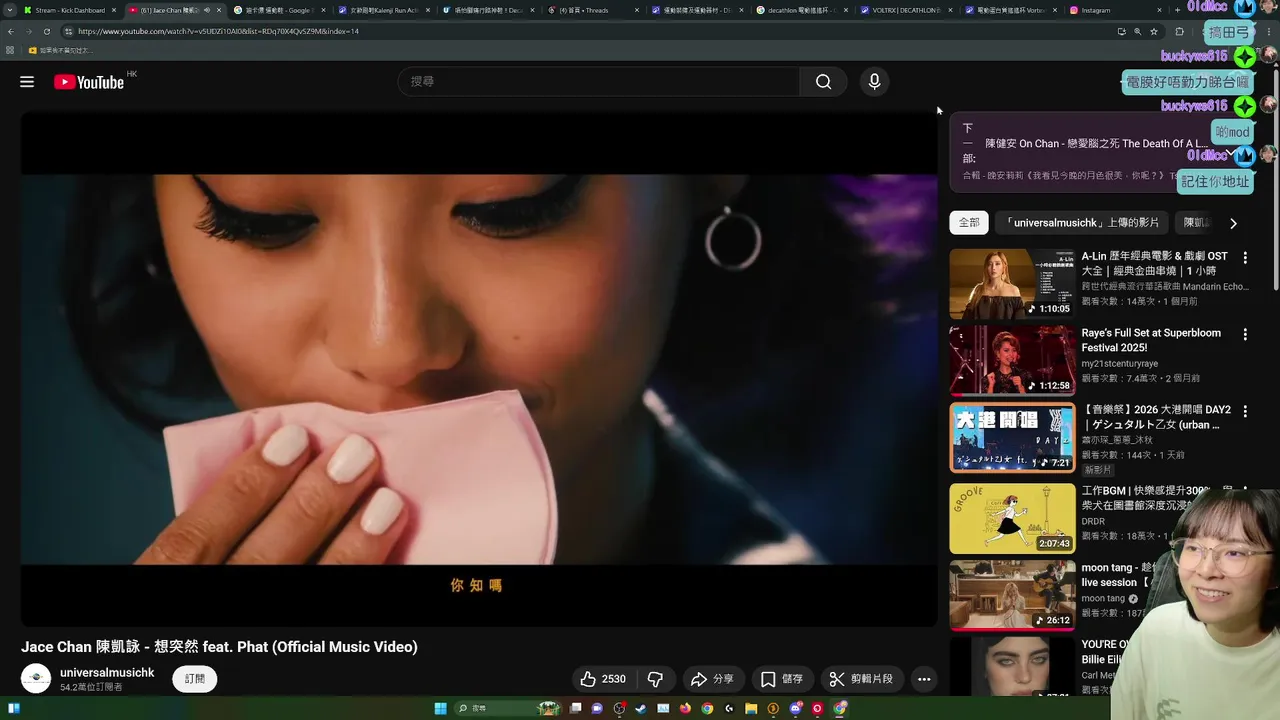Click video title Jace Chan 陳凱詠 - 想突然

[x=219, y=647]
